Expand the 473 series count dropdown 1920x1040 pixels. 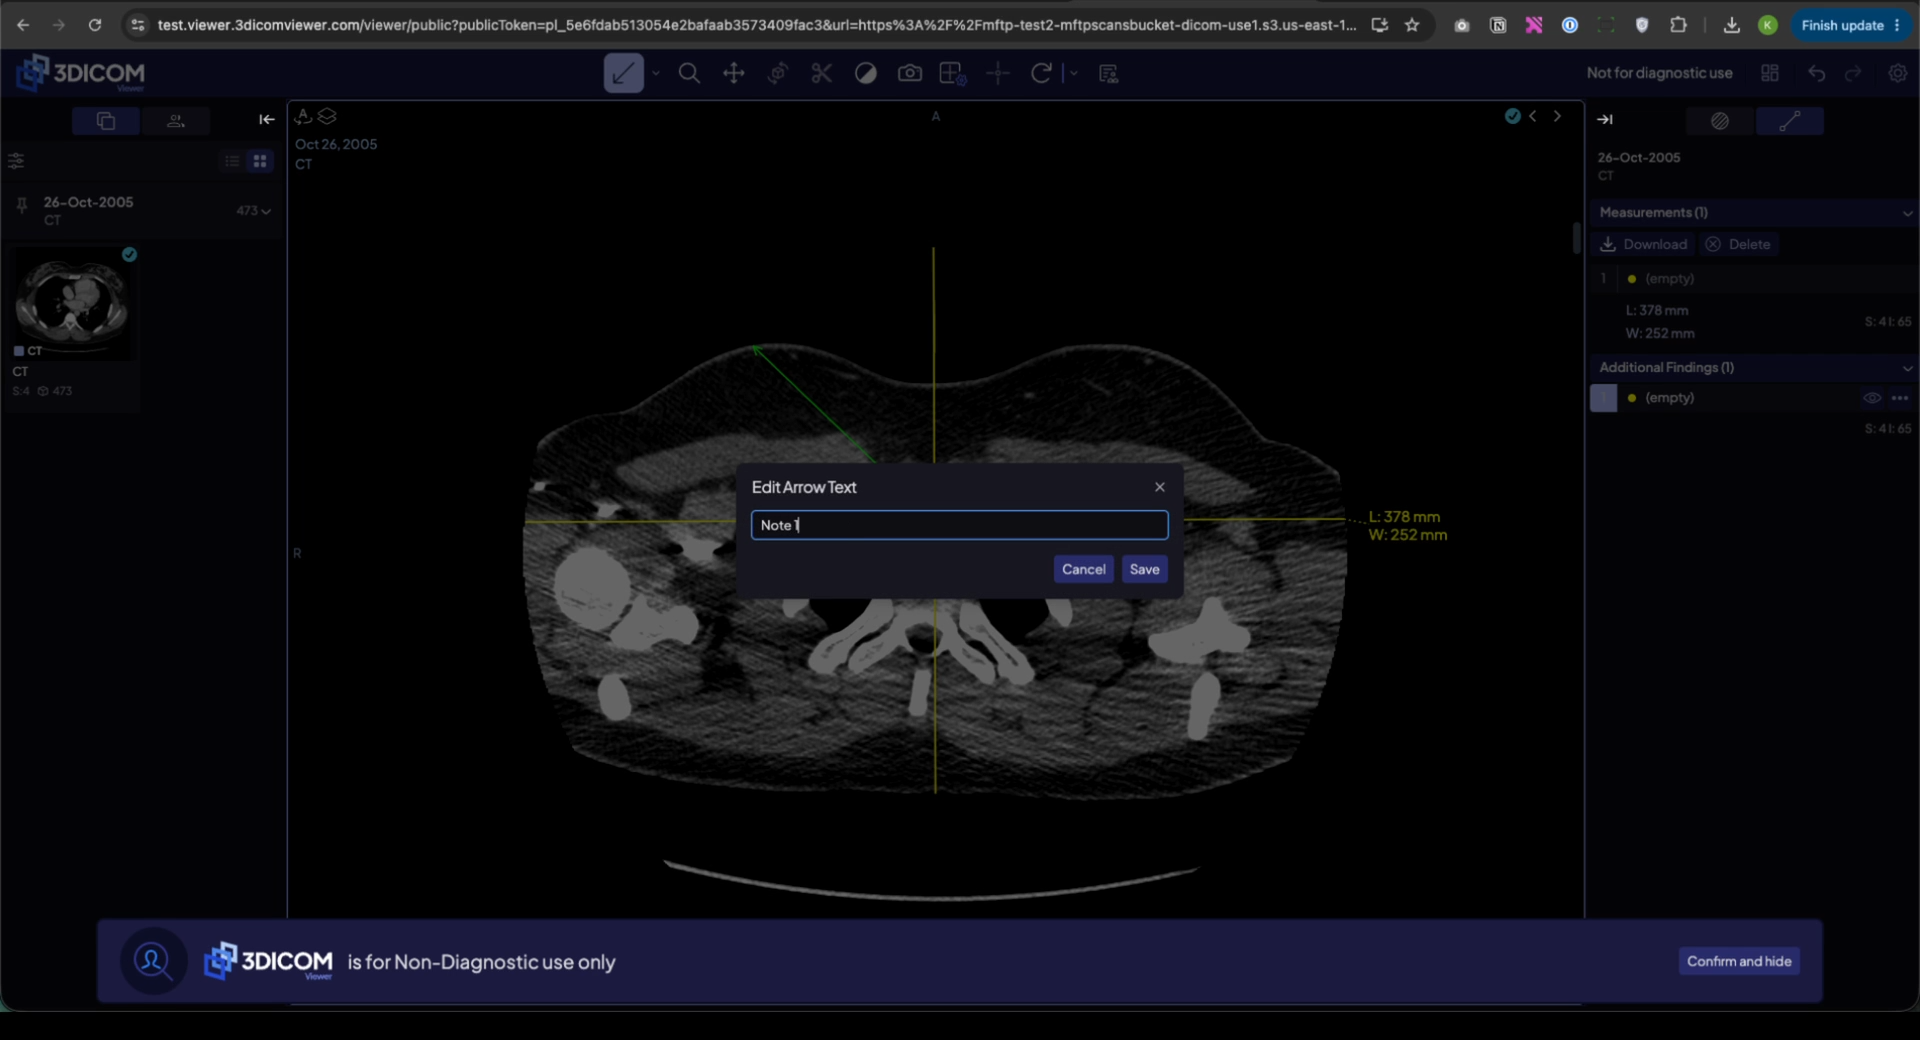[x=254, y=210]
